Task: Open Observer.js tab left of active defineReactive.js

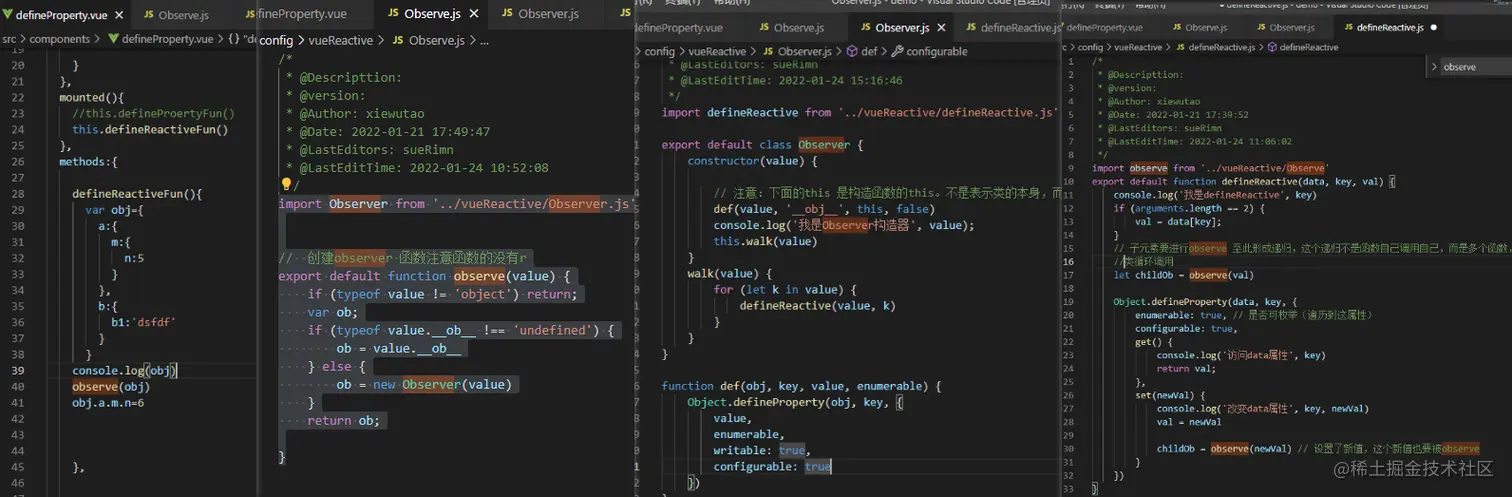Action: (x=1292, y=27)
